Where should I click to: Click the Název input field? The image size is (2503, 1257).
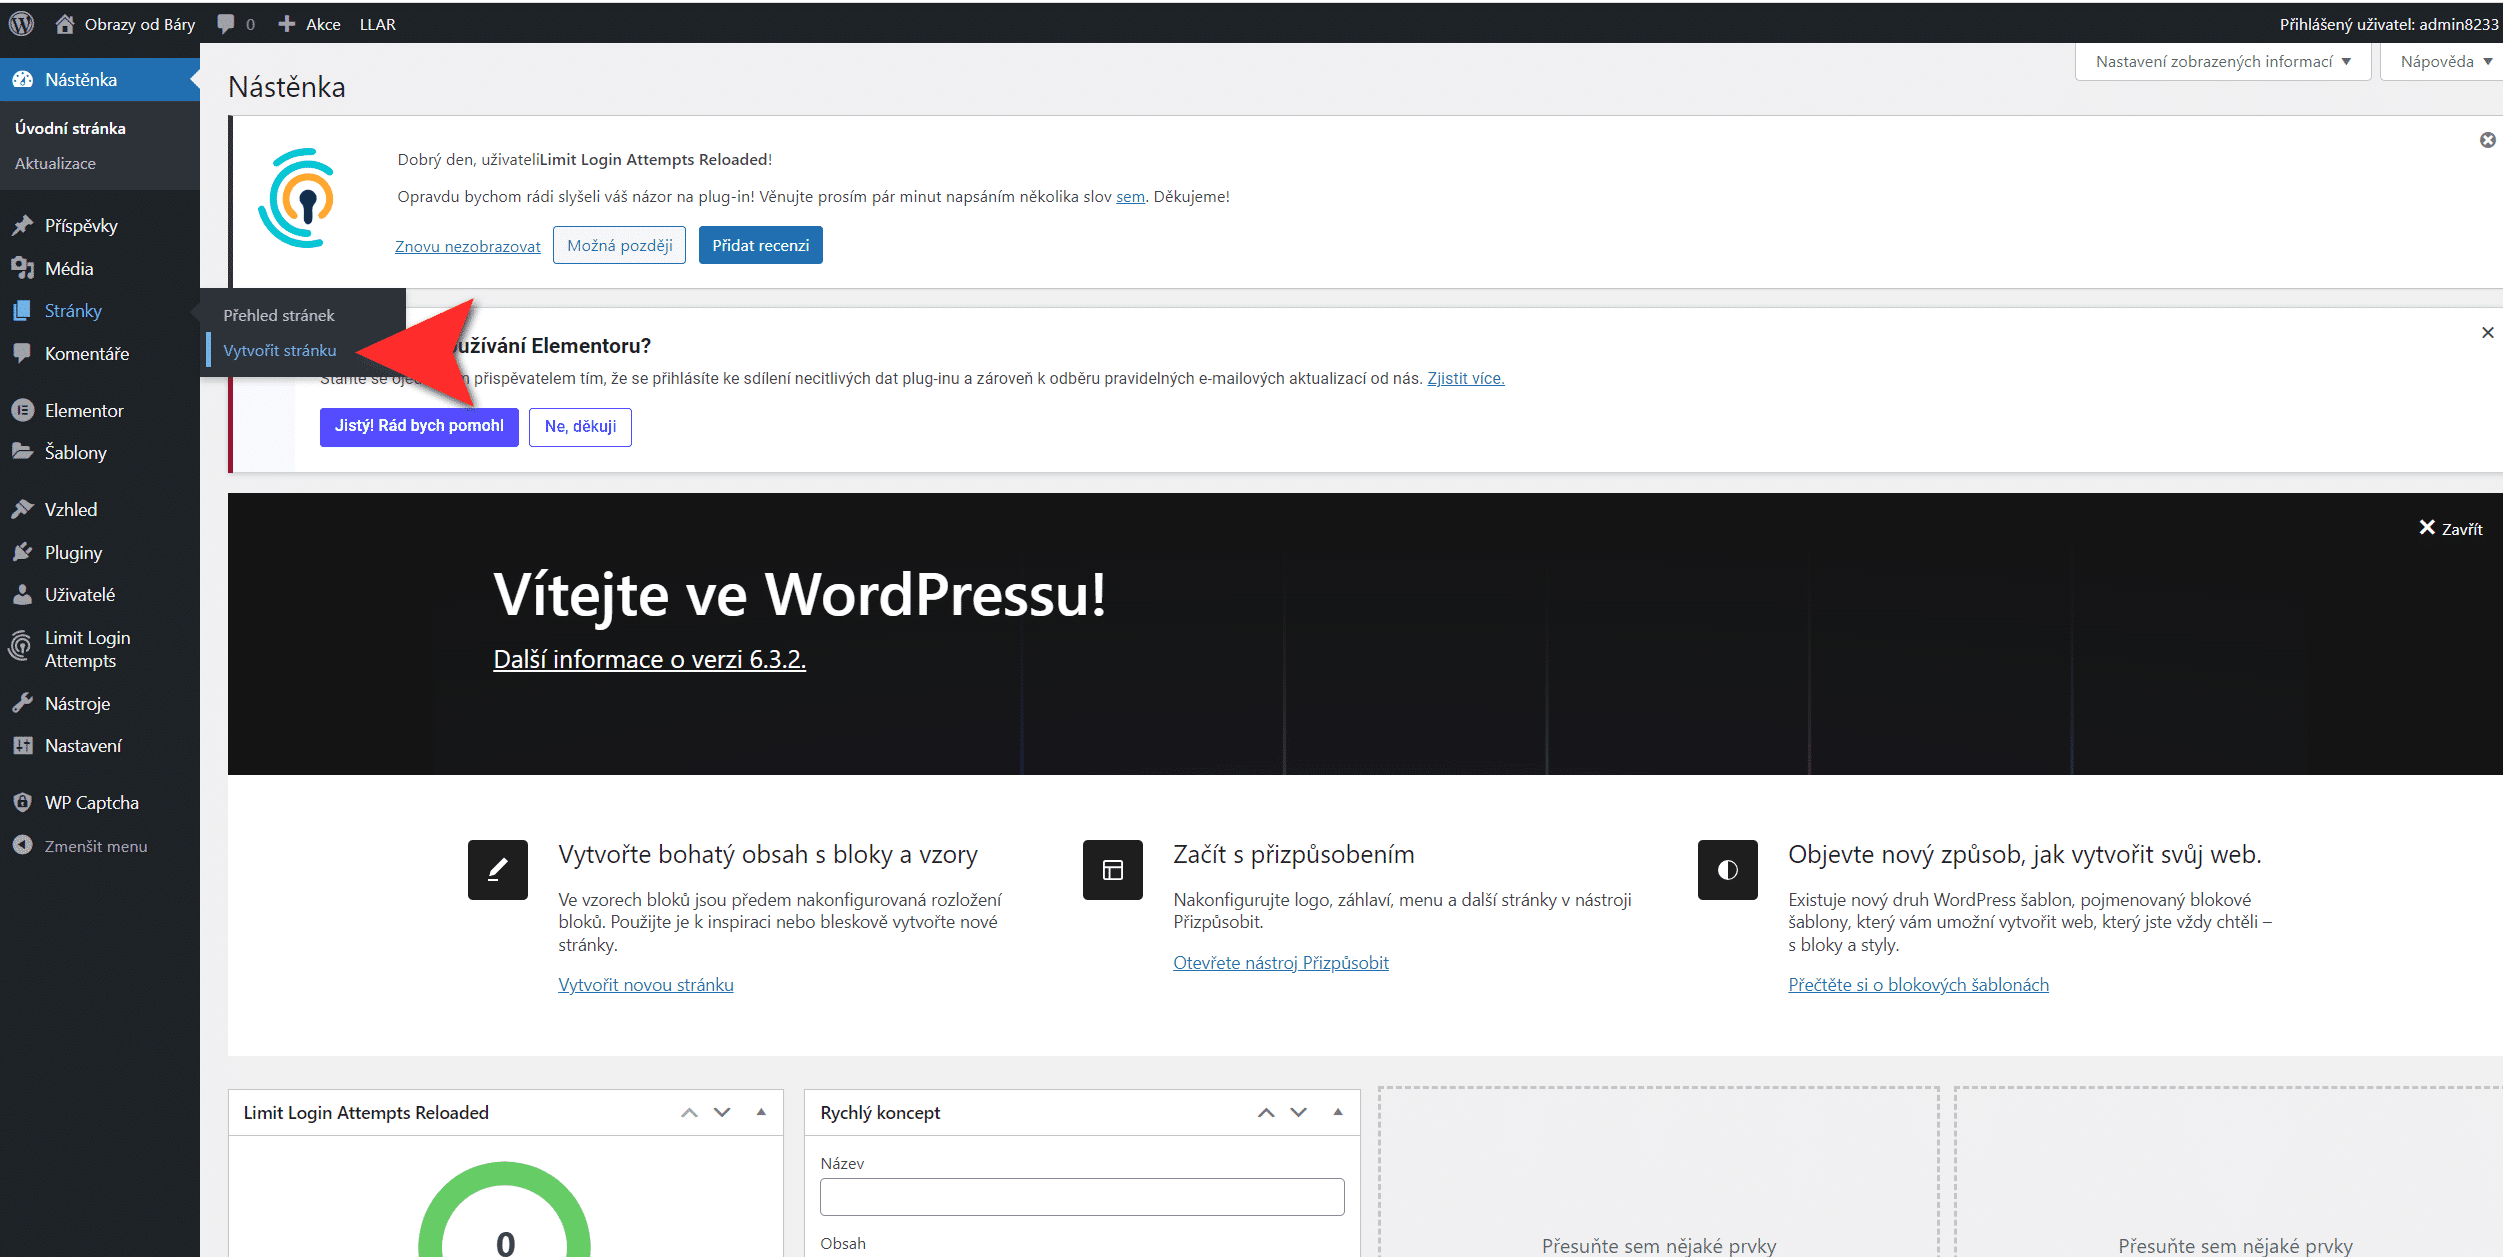point(1081,1196)
